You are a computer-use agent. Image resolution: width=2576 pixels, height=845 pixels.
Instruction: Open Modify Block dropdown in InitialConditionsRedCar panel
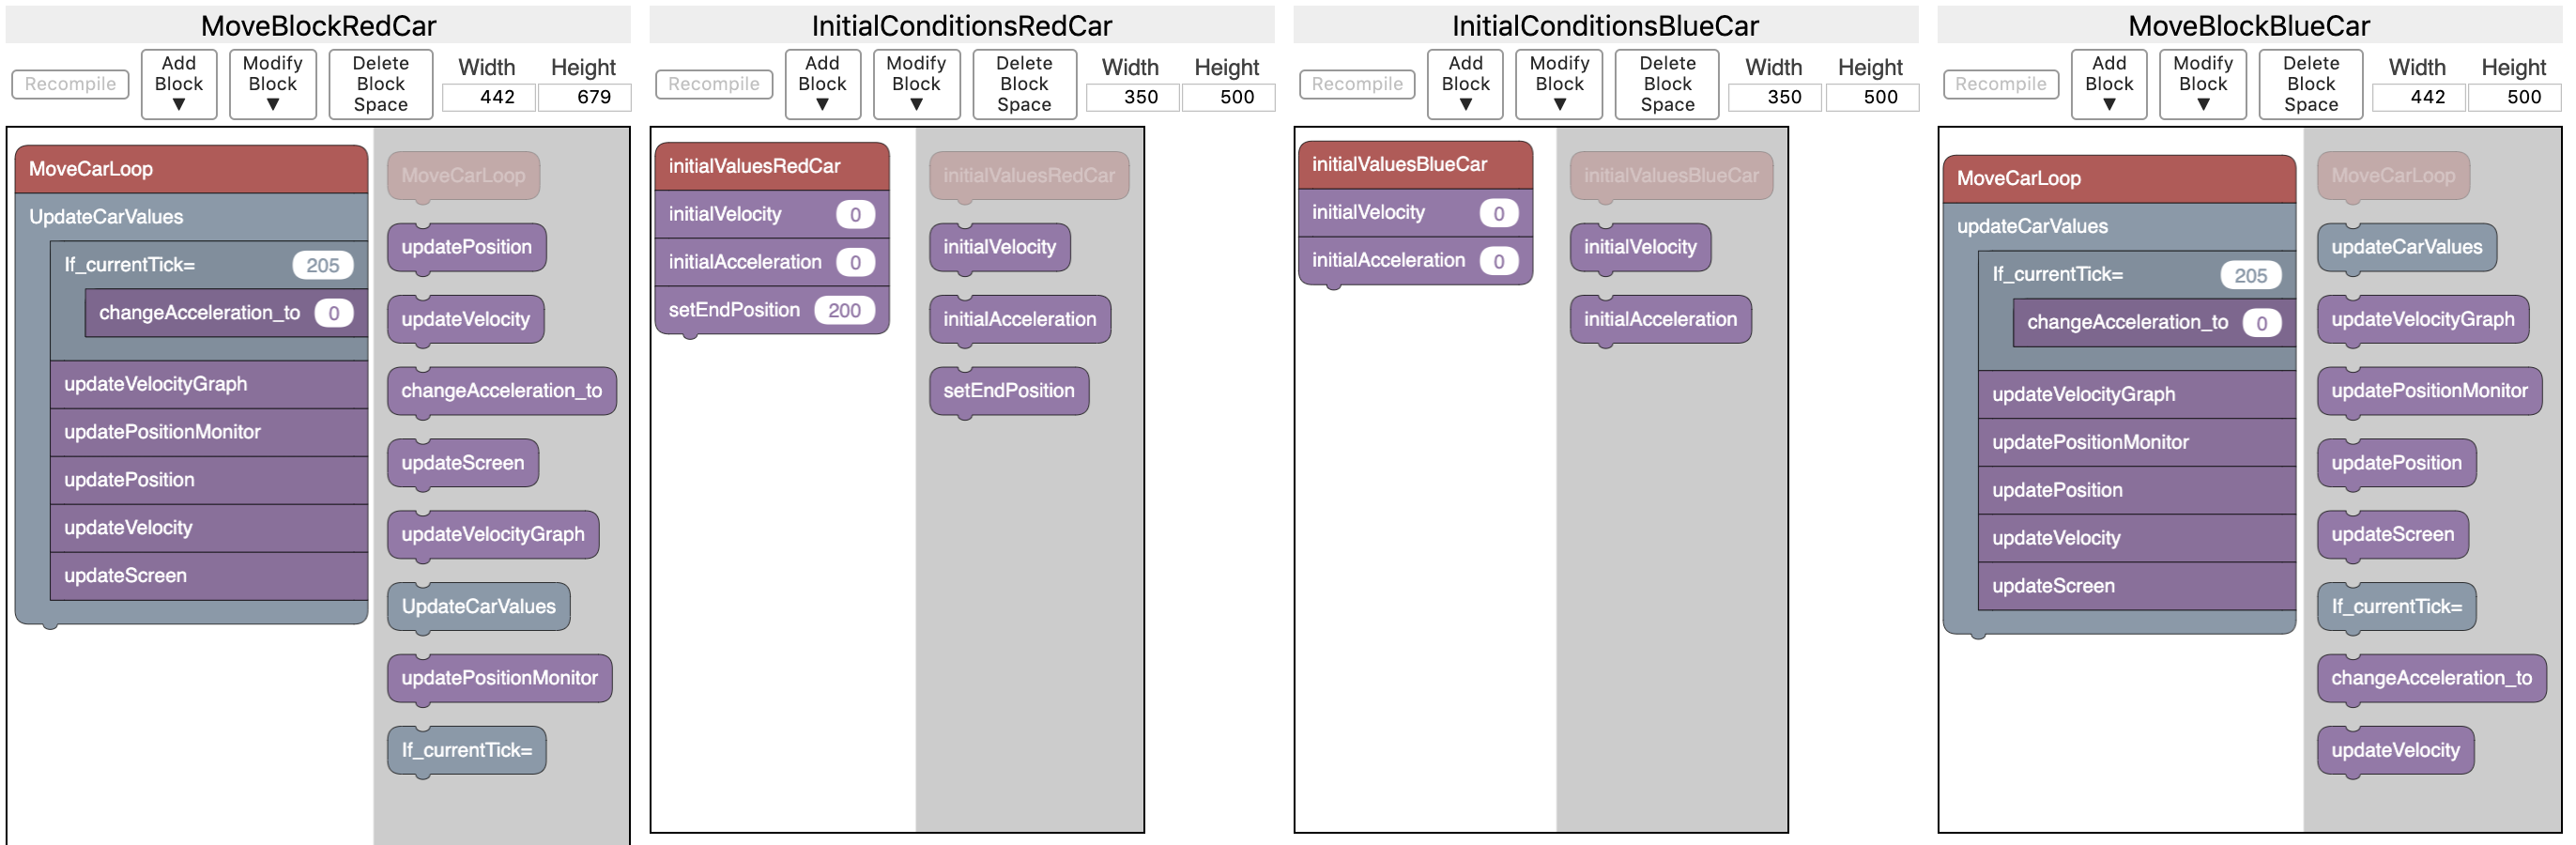pos(915,84)
